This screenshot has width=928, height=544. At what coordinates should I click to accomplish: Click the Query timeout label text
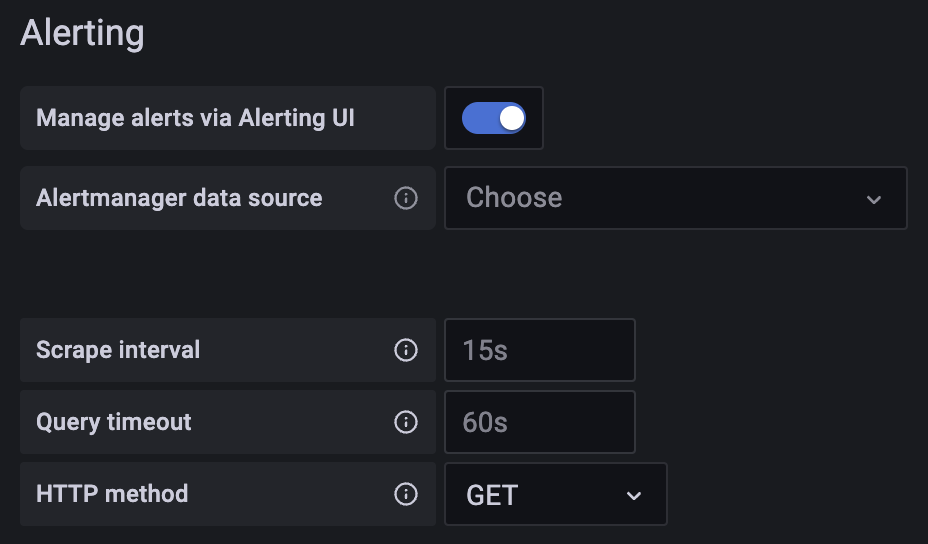click(113, 422)
